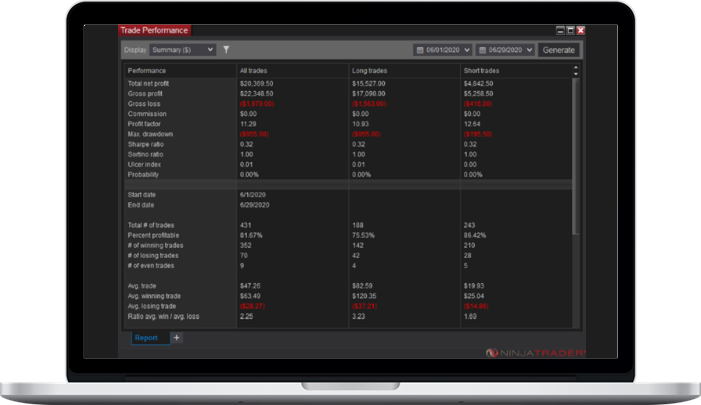Screen dimensions: 701x405
Task: Expand the end date 06/29/2020 picker arrow
Action: point(531,50)
